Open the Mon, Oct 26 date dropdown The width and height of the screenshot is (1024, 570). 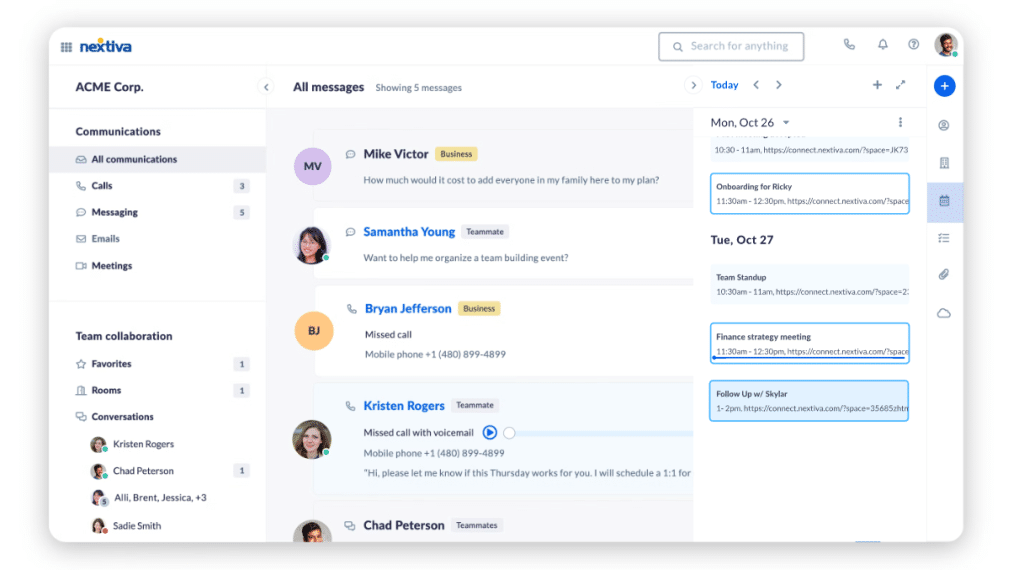tap(750, 123)
